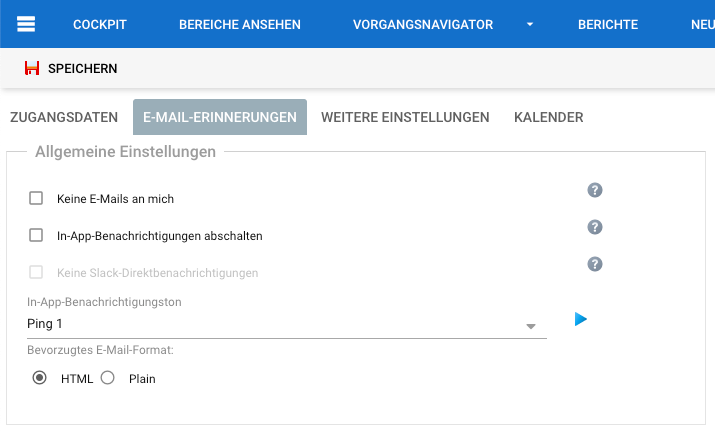Open help for Keine E-Mails an mich
Viewport: 715px width, 433px height.
point(595,191)
